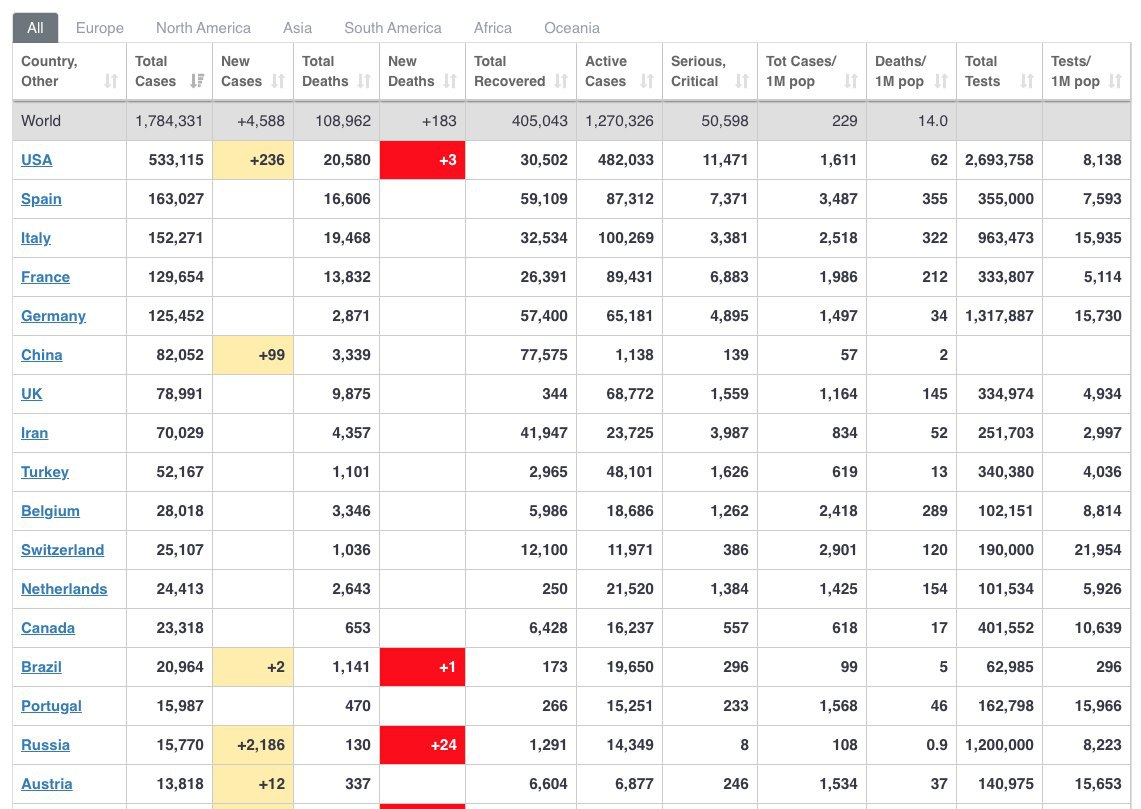Click the Turkey link
1141x809 pixels.
(45, 472)
